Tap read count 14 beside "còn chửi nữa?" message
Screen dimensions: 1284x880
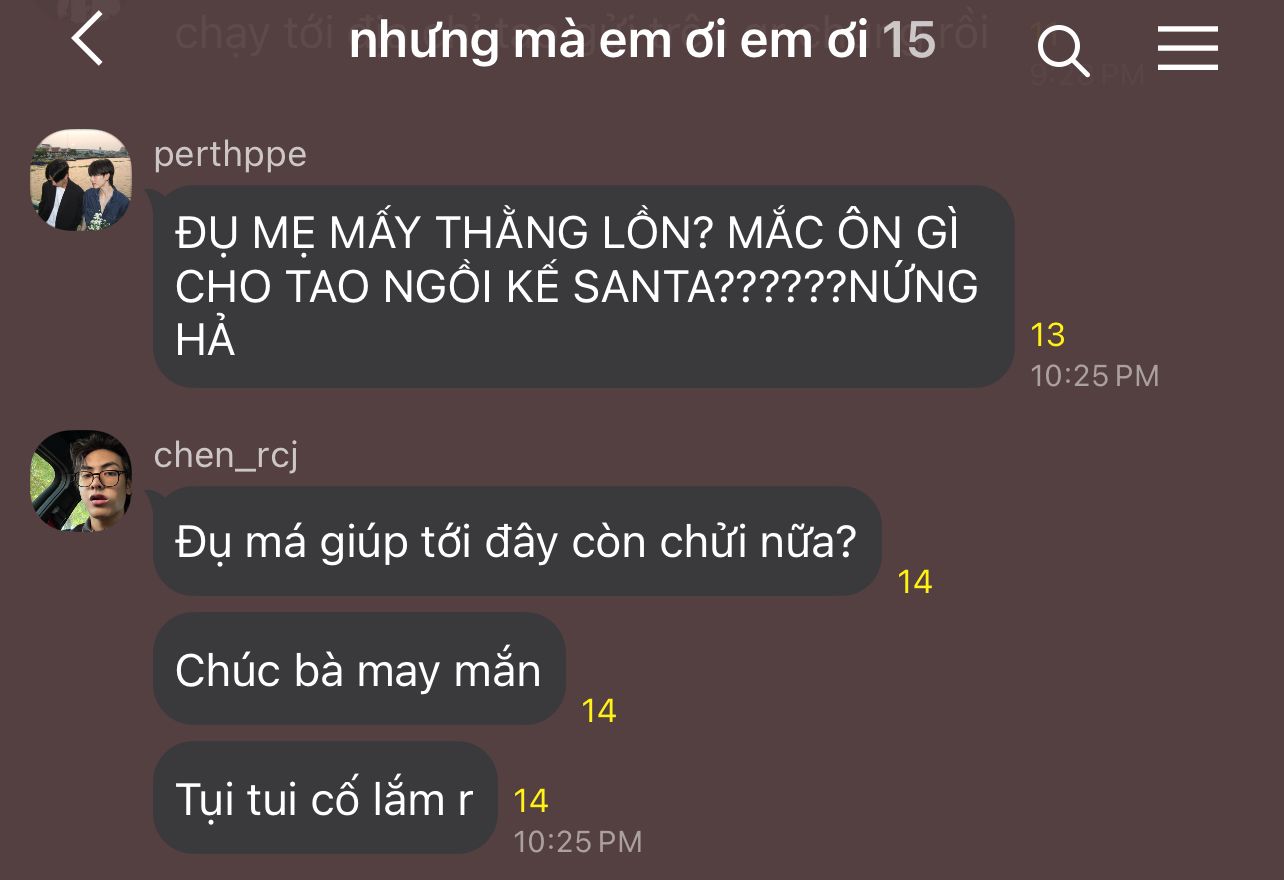pyautogui.click(x=915, y=582)
